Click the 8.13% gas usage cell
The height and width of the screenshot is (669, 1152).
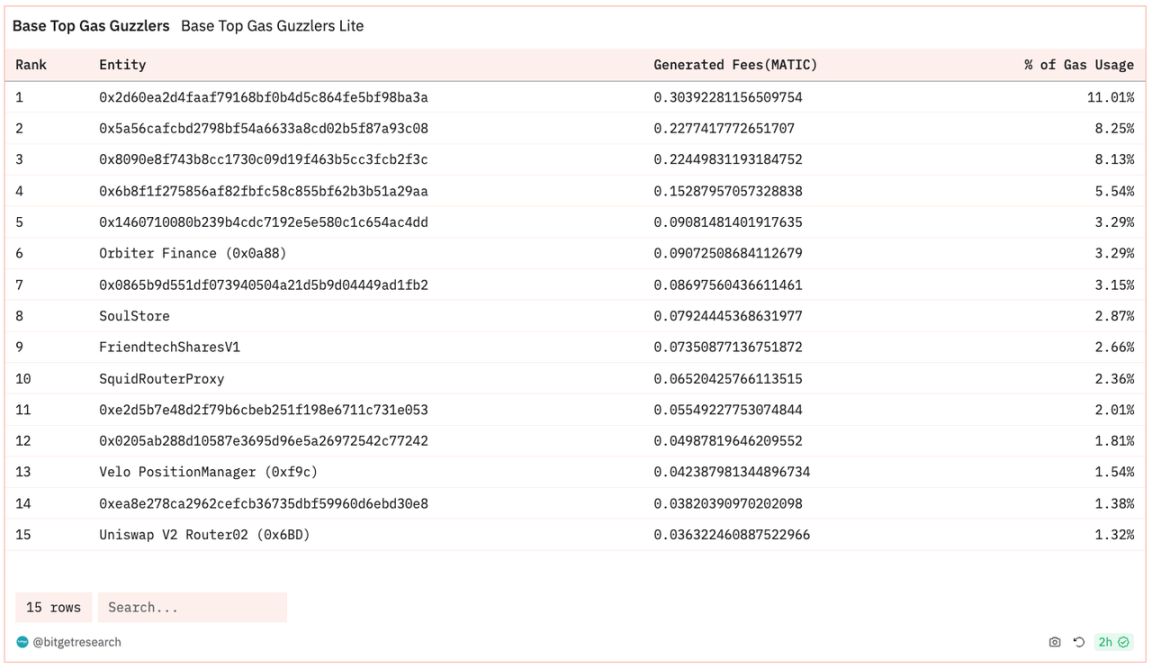1115,159
